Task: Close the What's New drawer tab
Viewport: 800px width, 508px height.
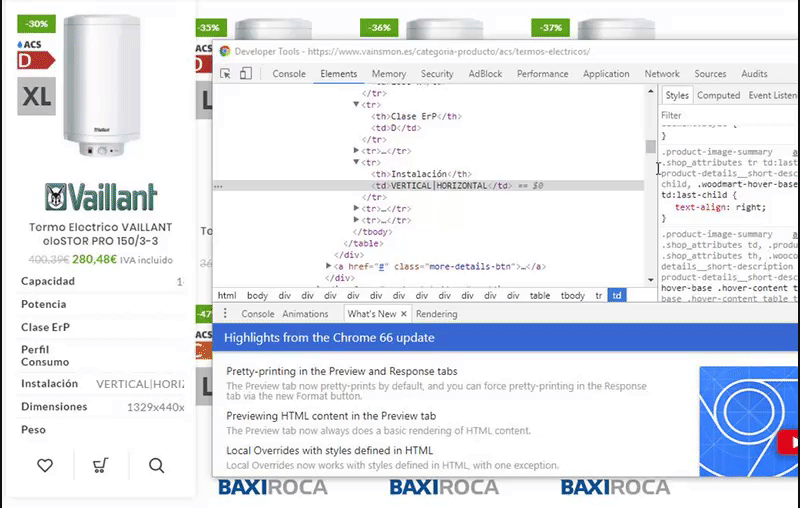Action: pos(404,314)
